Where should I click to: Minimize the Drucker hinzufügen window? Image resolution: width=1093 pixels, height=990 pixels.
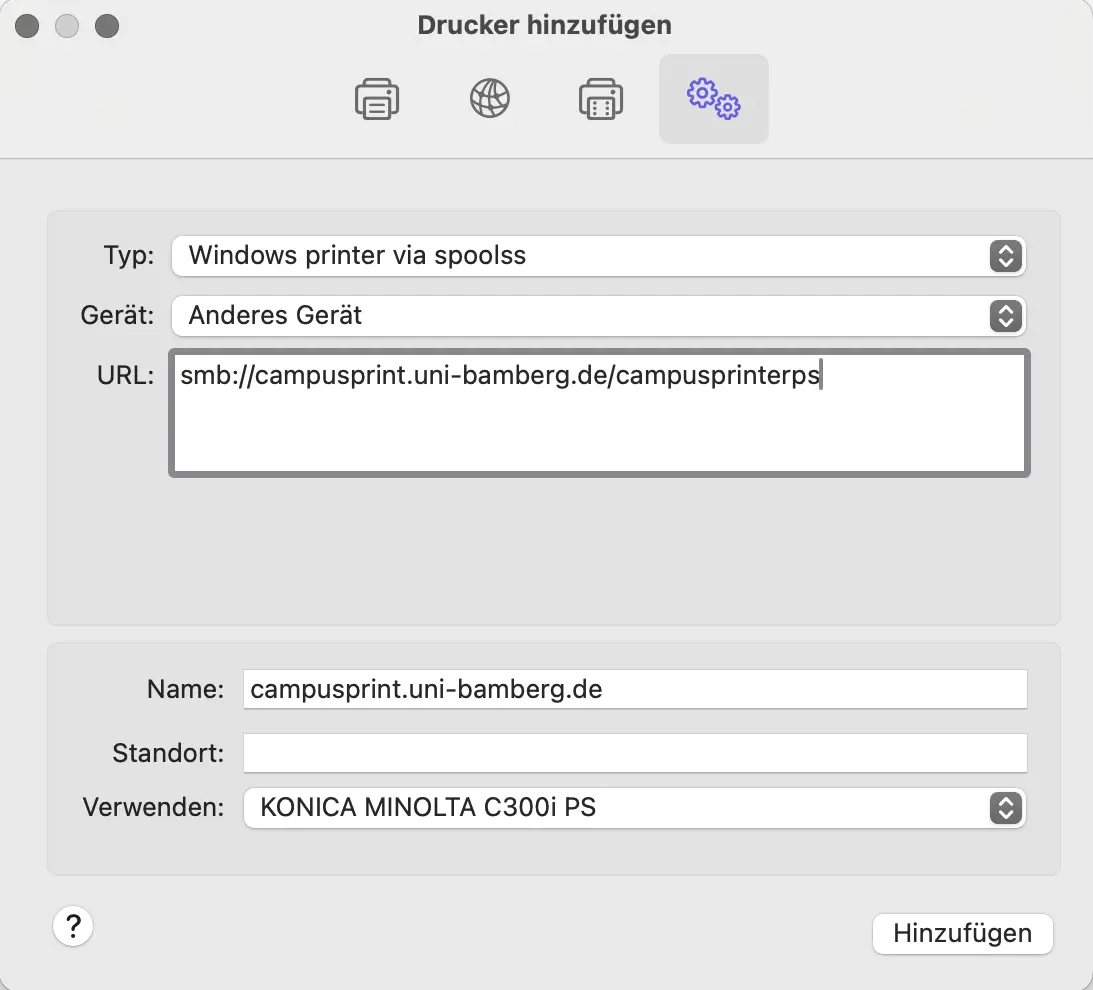[x=67, y=26]
